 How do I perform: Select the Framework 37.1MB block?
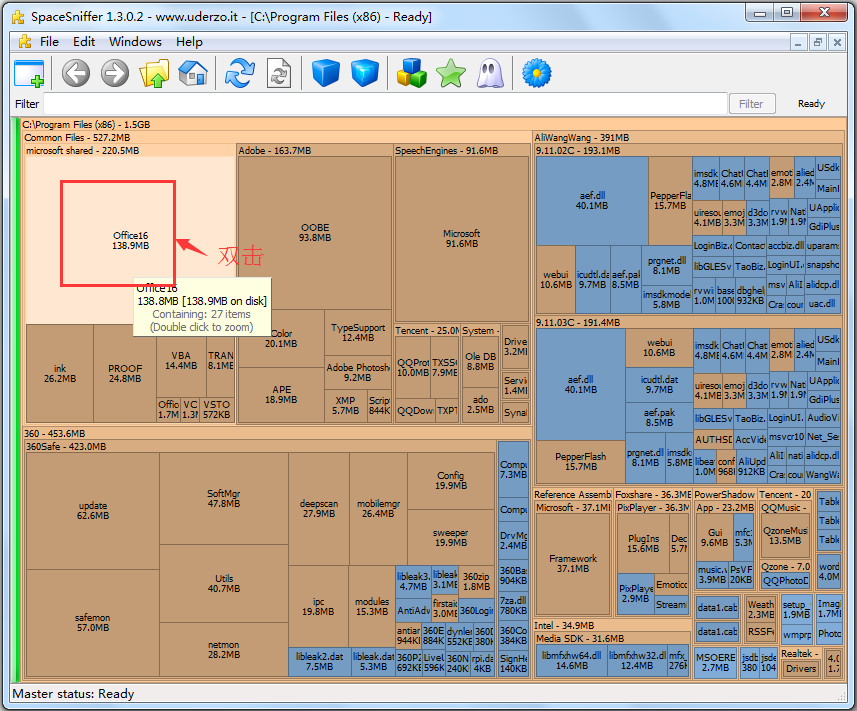pyautogui.click(x=572, y=563)
